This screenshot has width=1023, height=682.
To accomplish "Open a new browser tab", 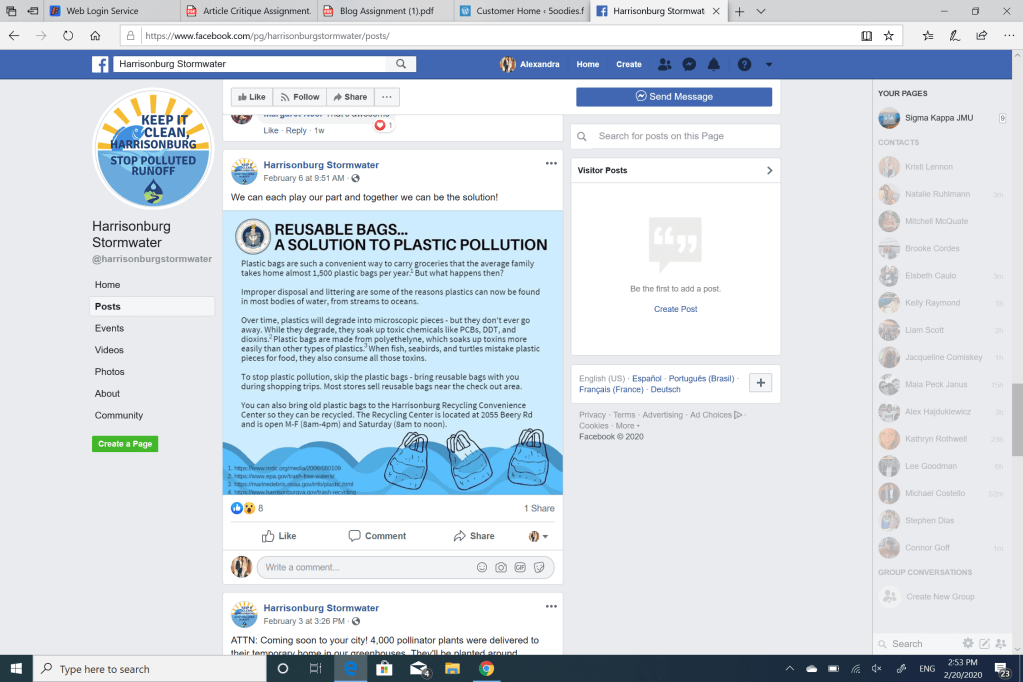I will 739,11.
